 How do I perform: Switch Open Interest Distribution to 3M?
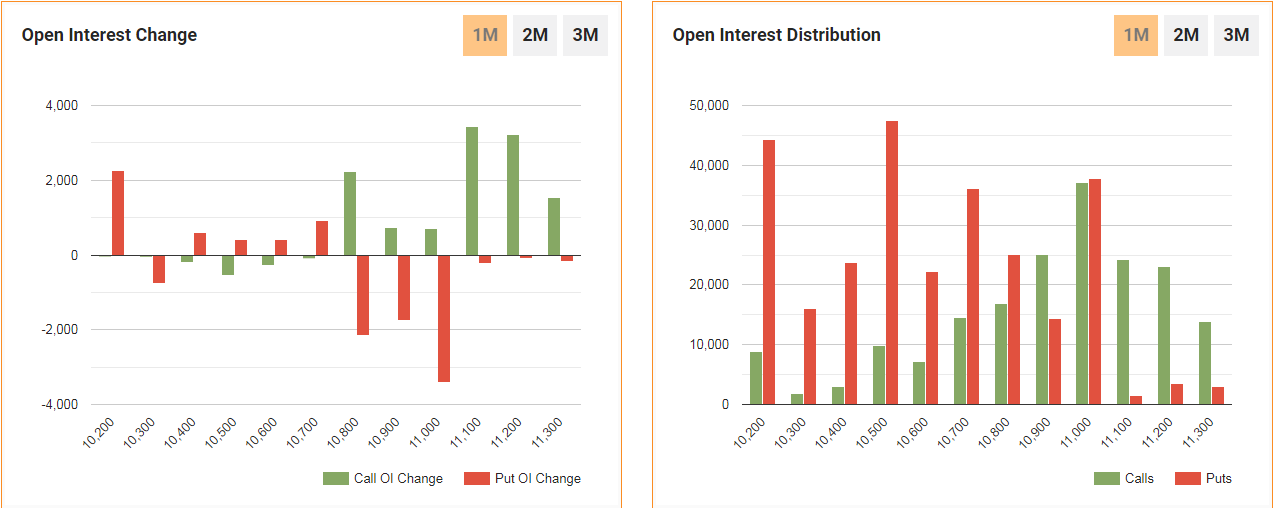pos(1236,35)
